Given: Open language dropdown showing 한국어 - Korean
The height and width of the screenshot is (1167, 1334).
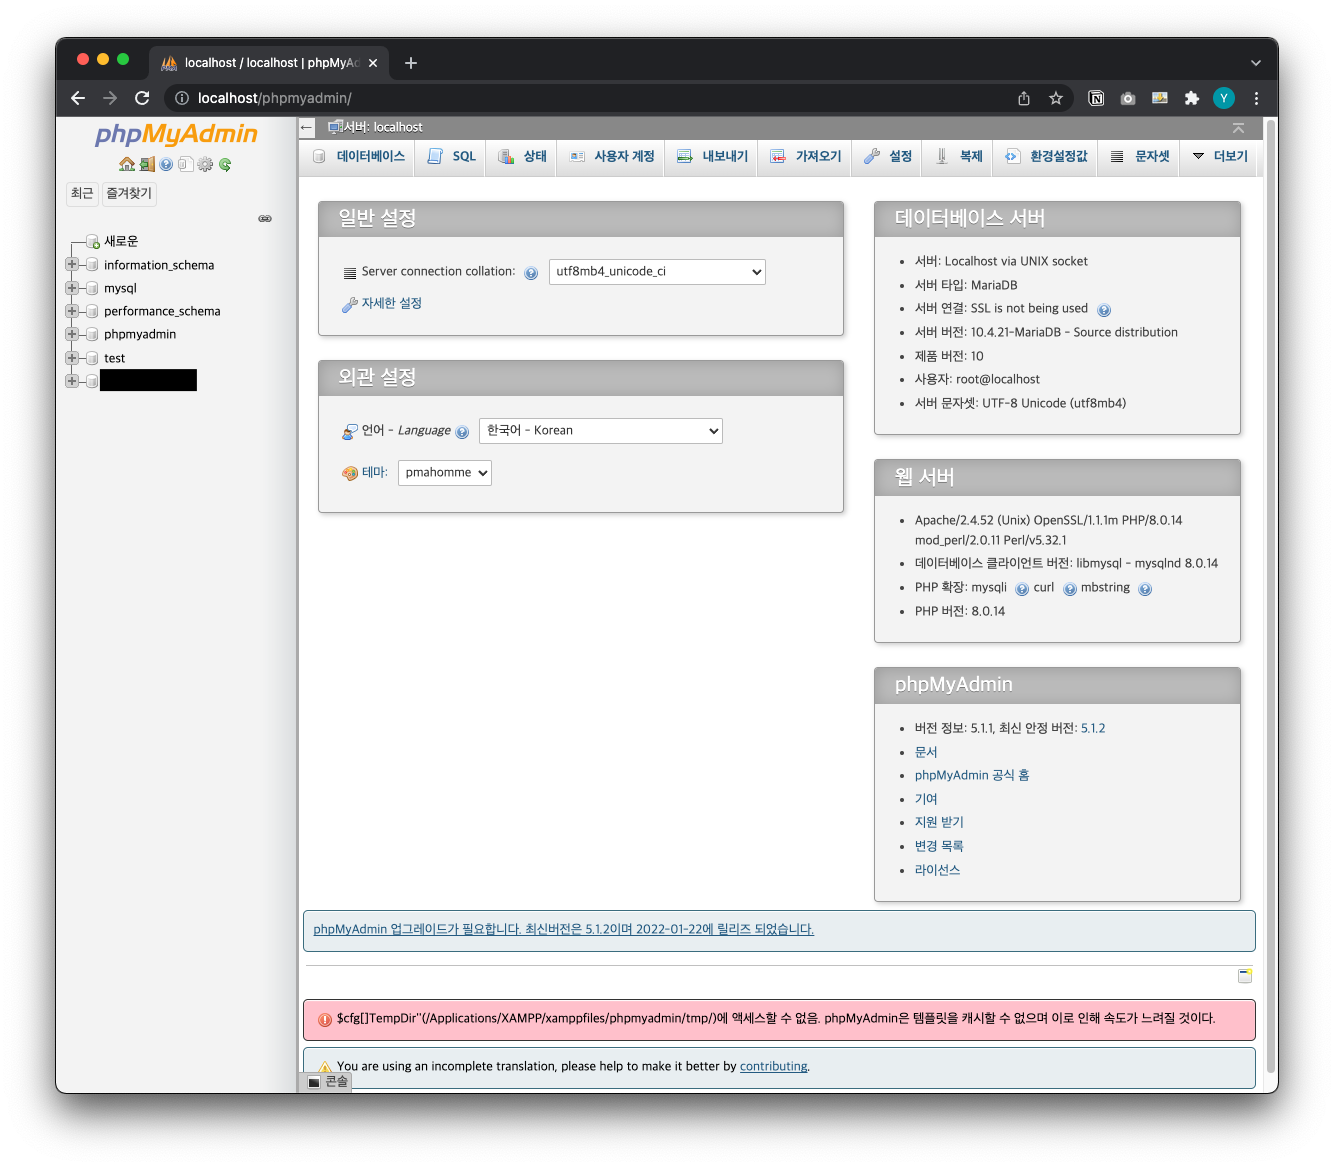Looking at the screenshot, I should pos(600,431).
